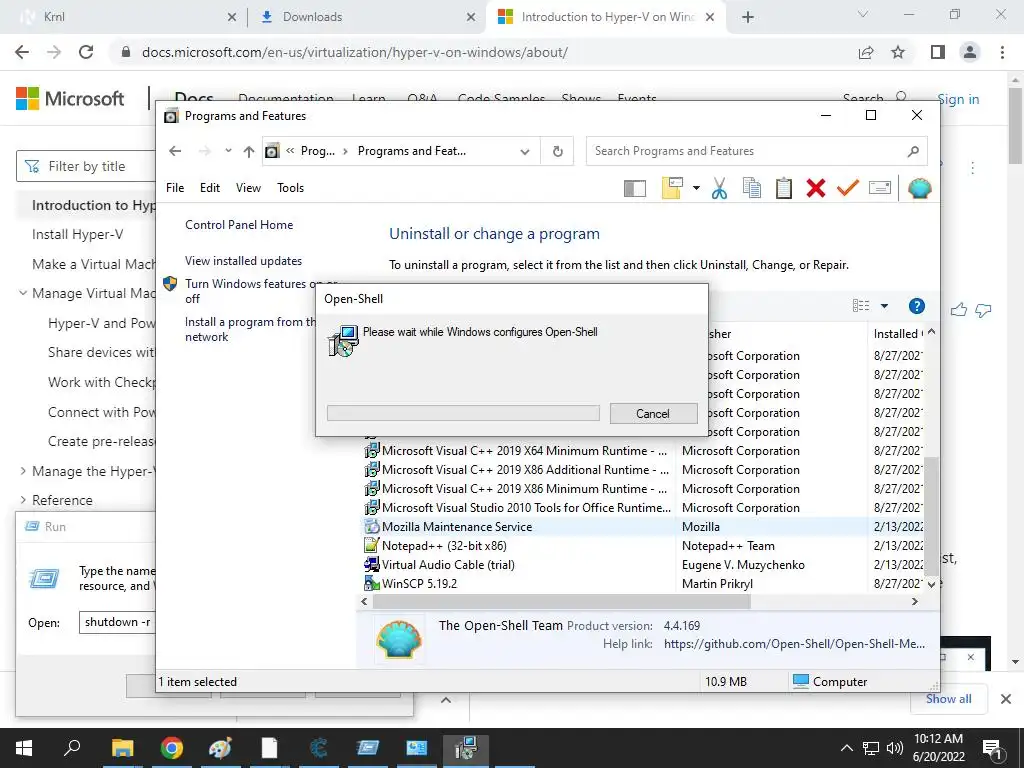Collapse the Manage Virtual Mac tree node
This screenshot has width=1024, height=768.
(24, 293)
